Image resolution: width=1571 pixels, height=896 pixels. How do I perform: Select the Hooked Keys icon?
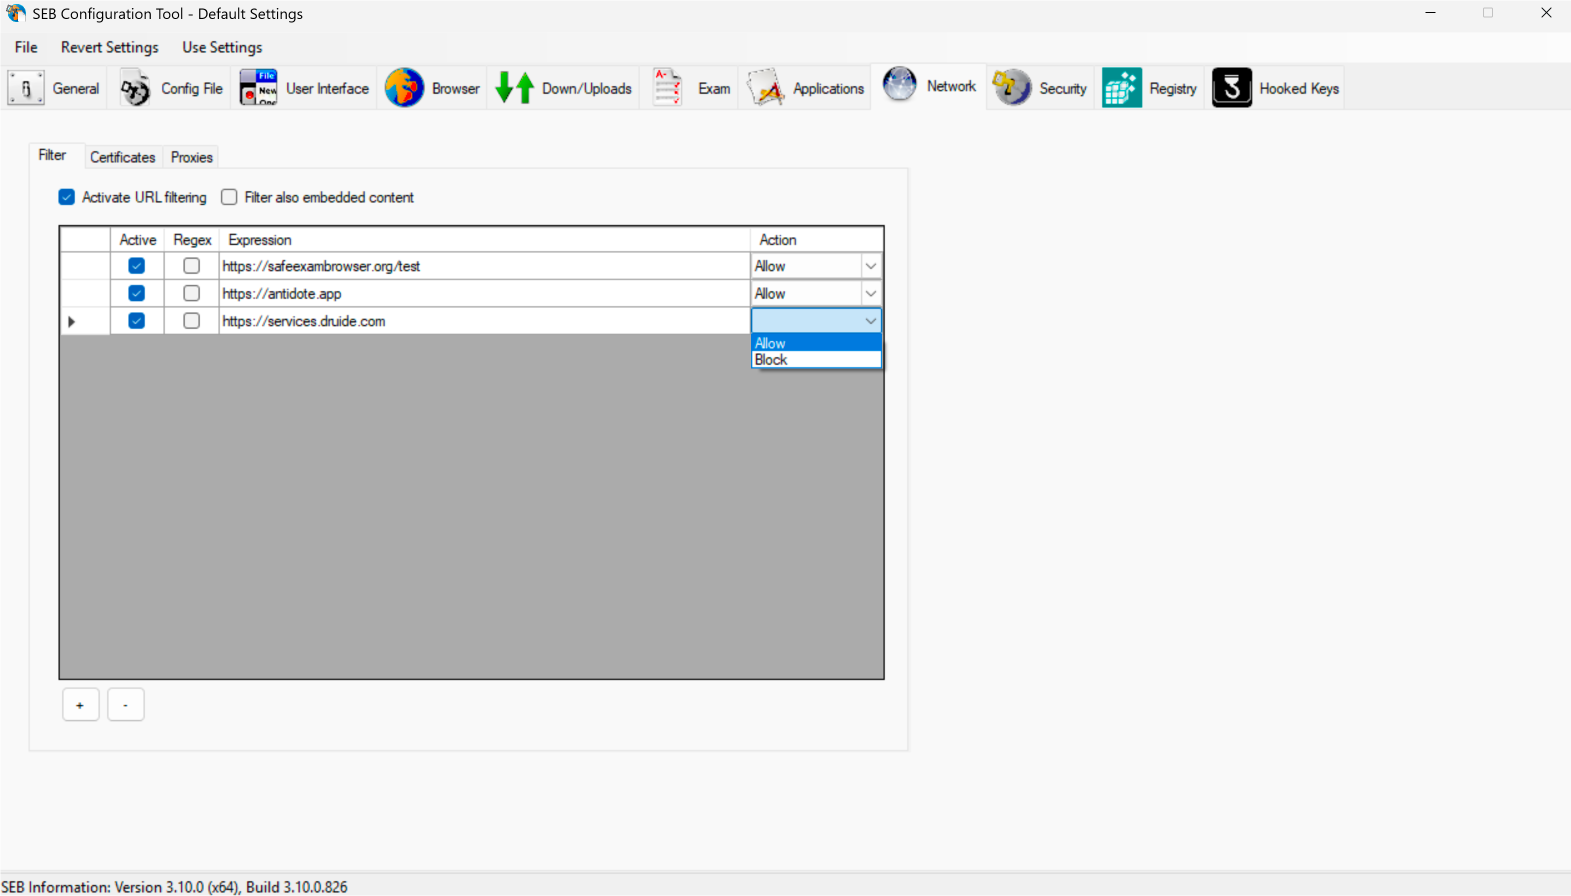pyautogui.click(x=1232, y=88)
